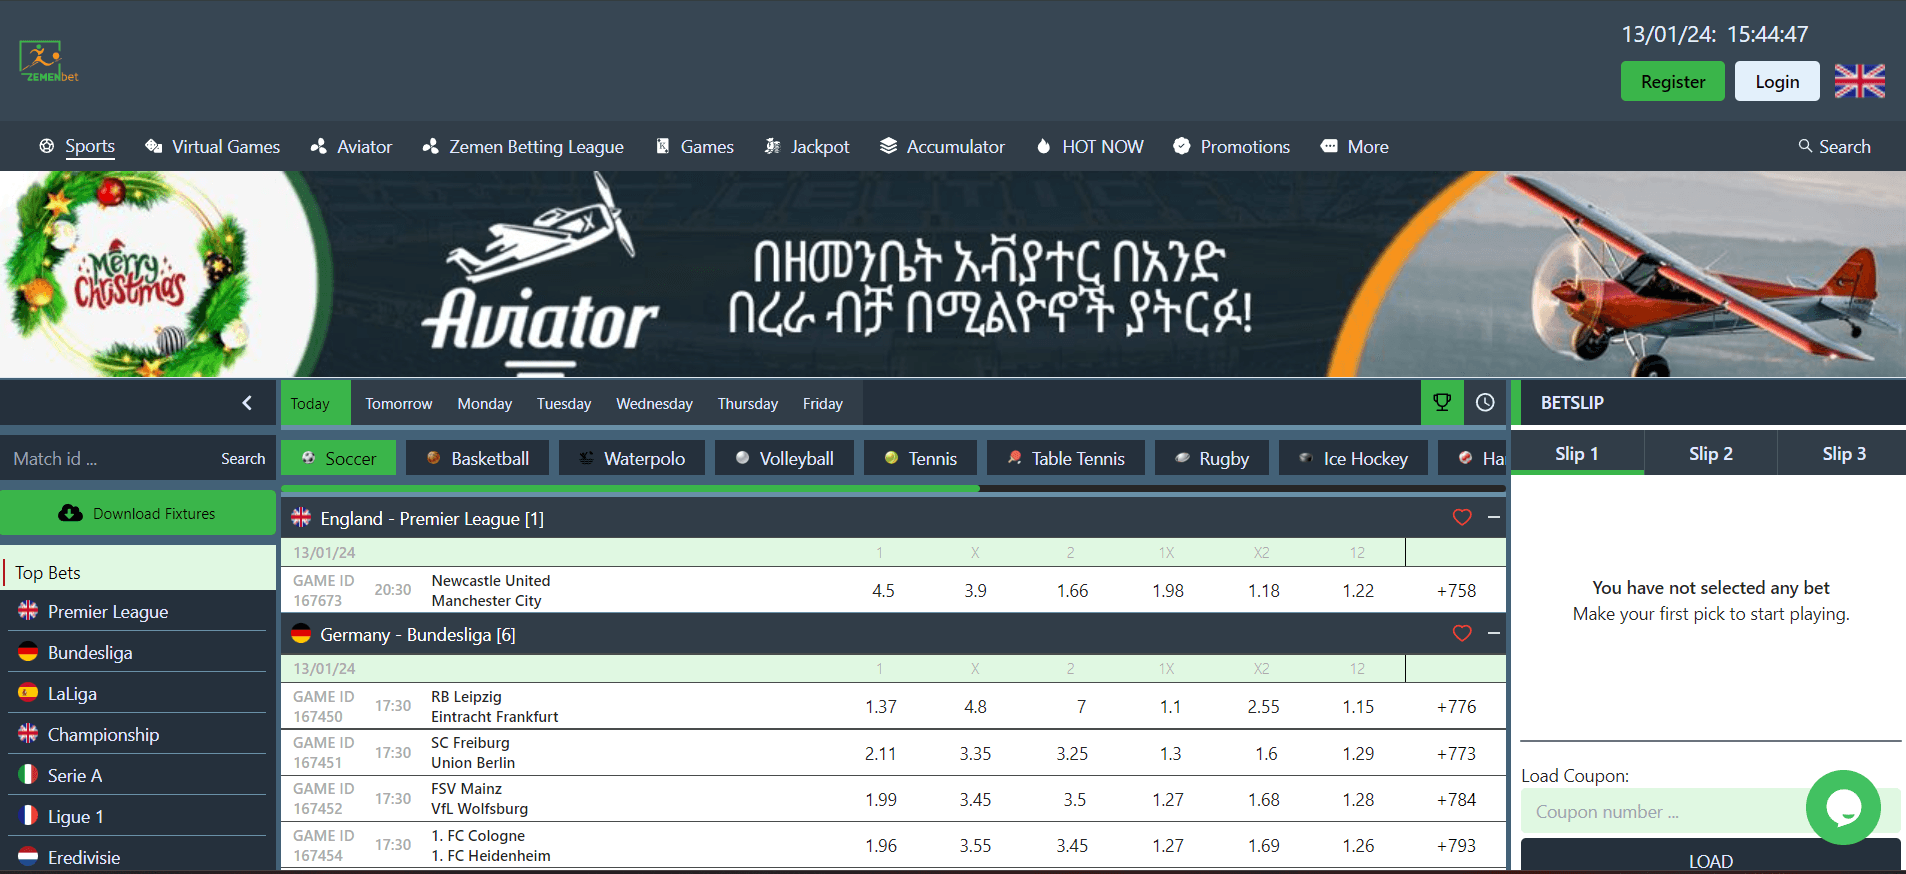Click the ZemenBet logo
Image resolution: width=1906 pixels, height=874 pixels.
tap(48, 62)
